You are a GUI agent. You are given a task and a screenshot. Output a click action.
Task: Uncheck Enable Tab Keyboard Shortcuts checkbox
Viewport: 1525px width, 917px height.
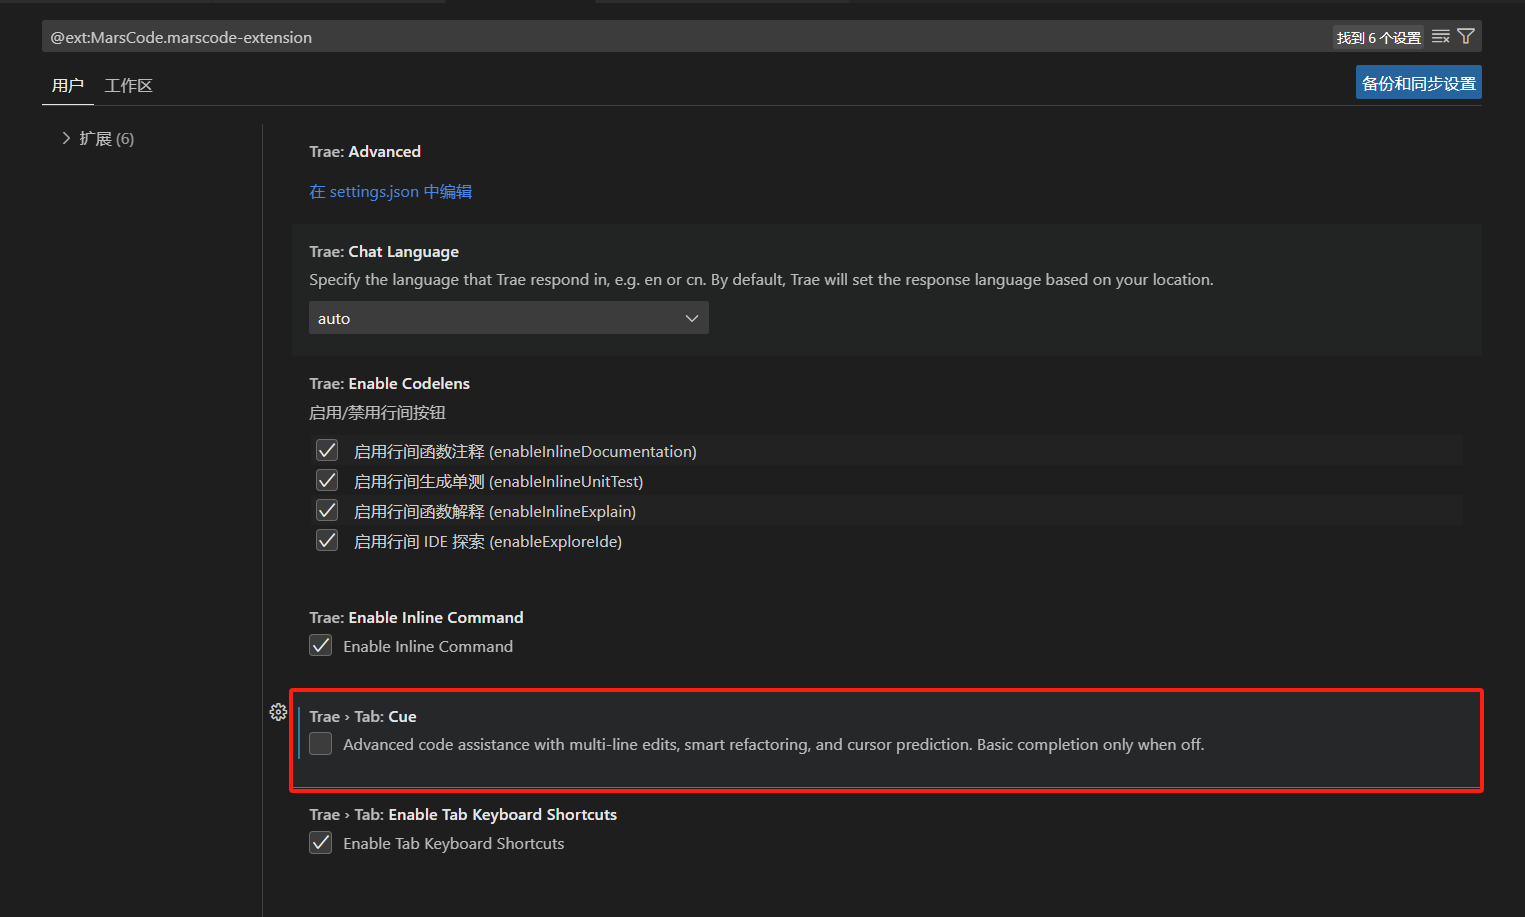(320, 842)
